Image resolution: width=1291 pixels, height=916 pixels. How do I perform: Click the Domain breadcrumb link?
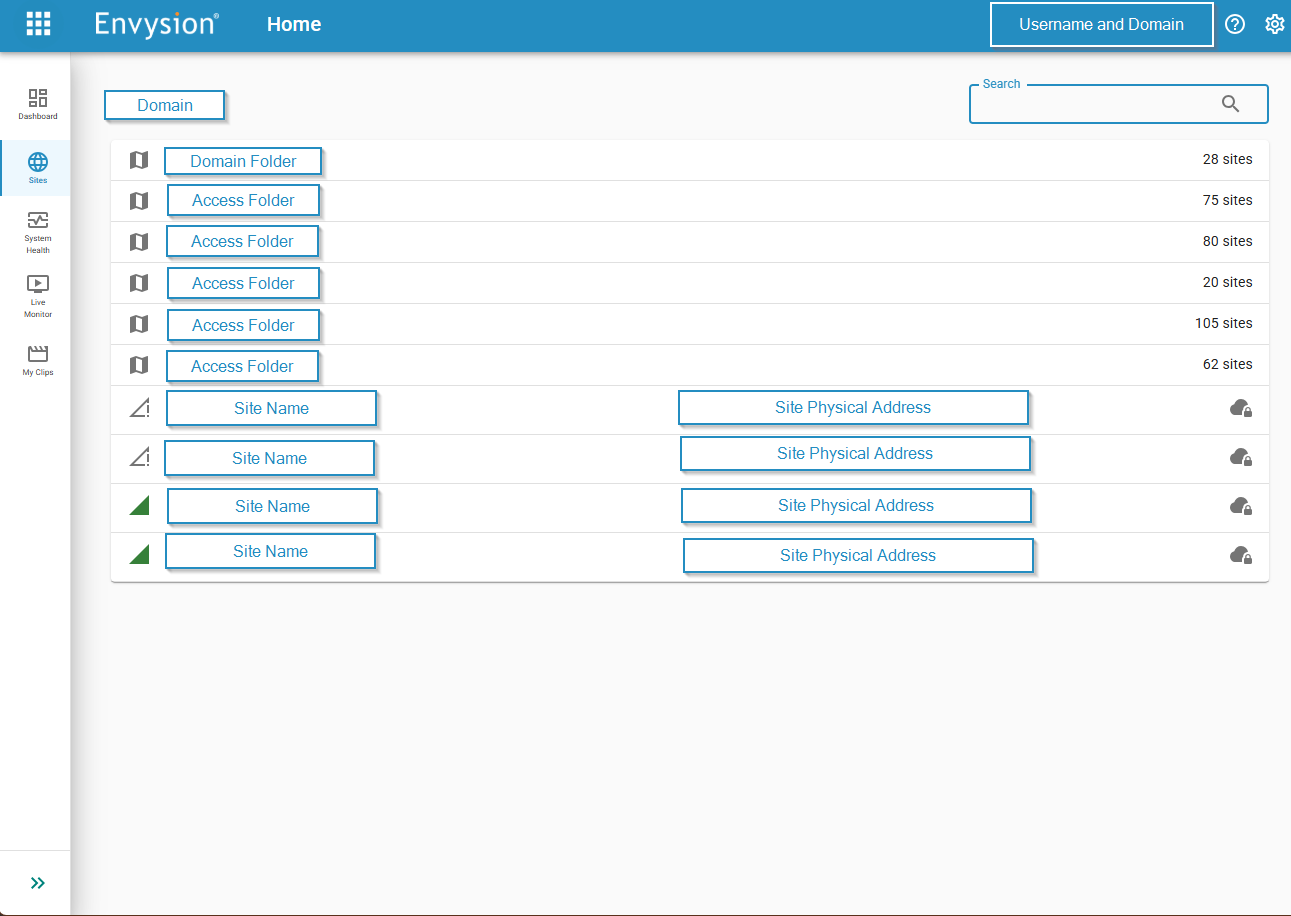click(x=165, y=105)
